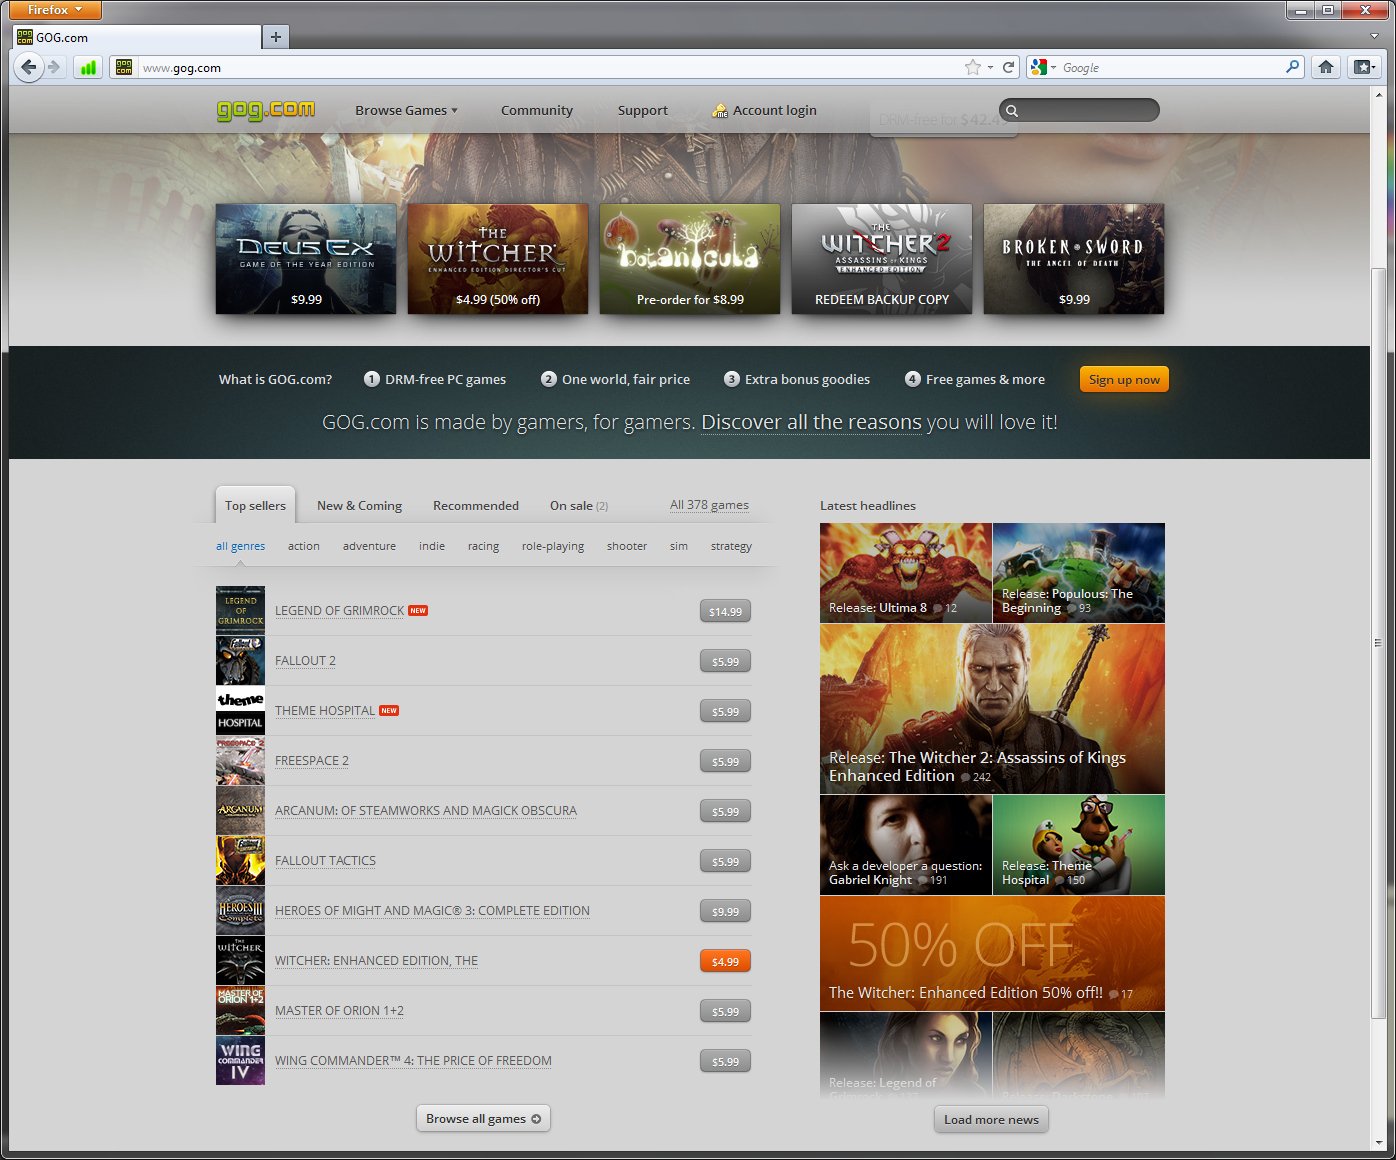1396x1160 pixels.
Task: Open a new tab with plus button
Action: tap(276, 37)
